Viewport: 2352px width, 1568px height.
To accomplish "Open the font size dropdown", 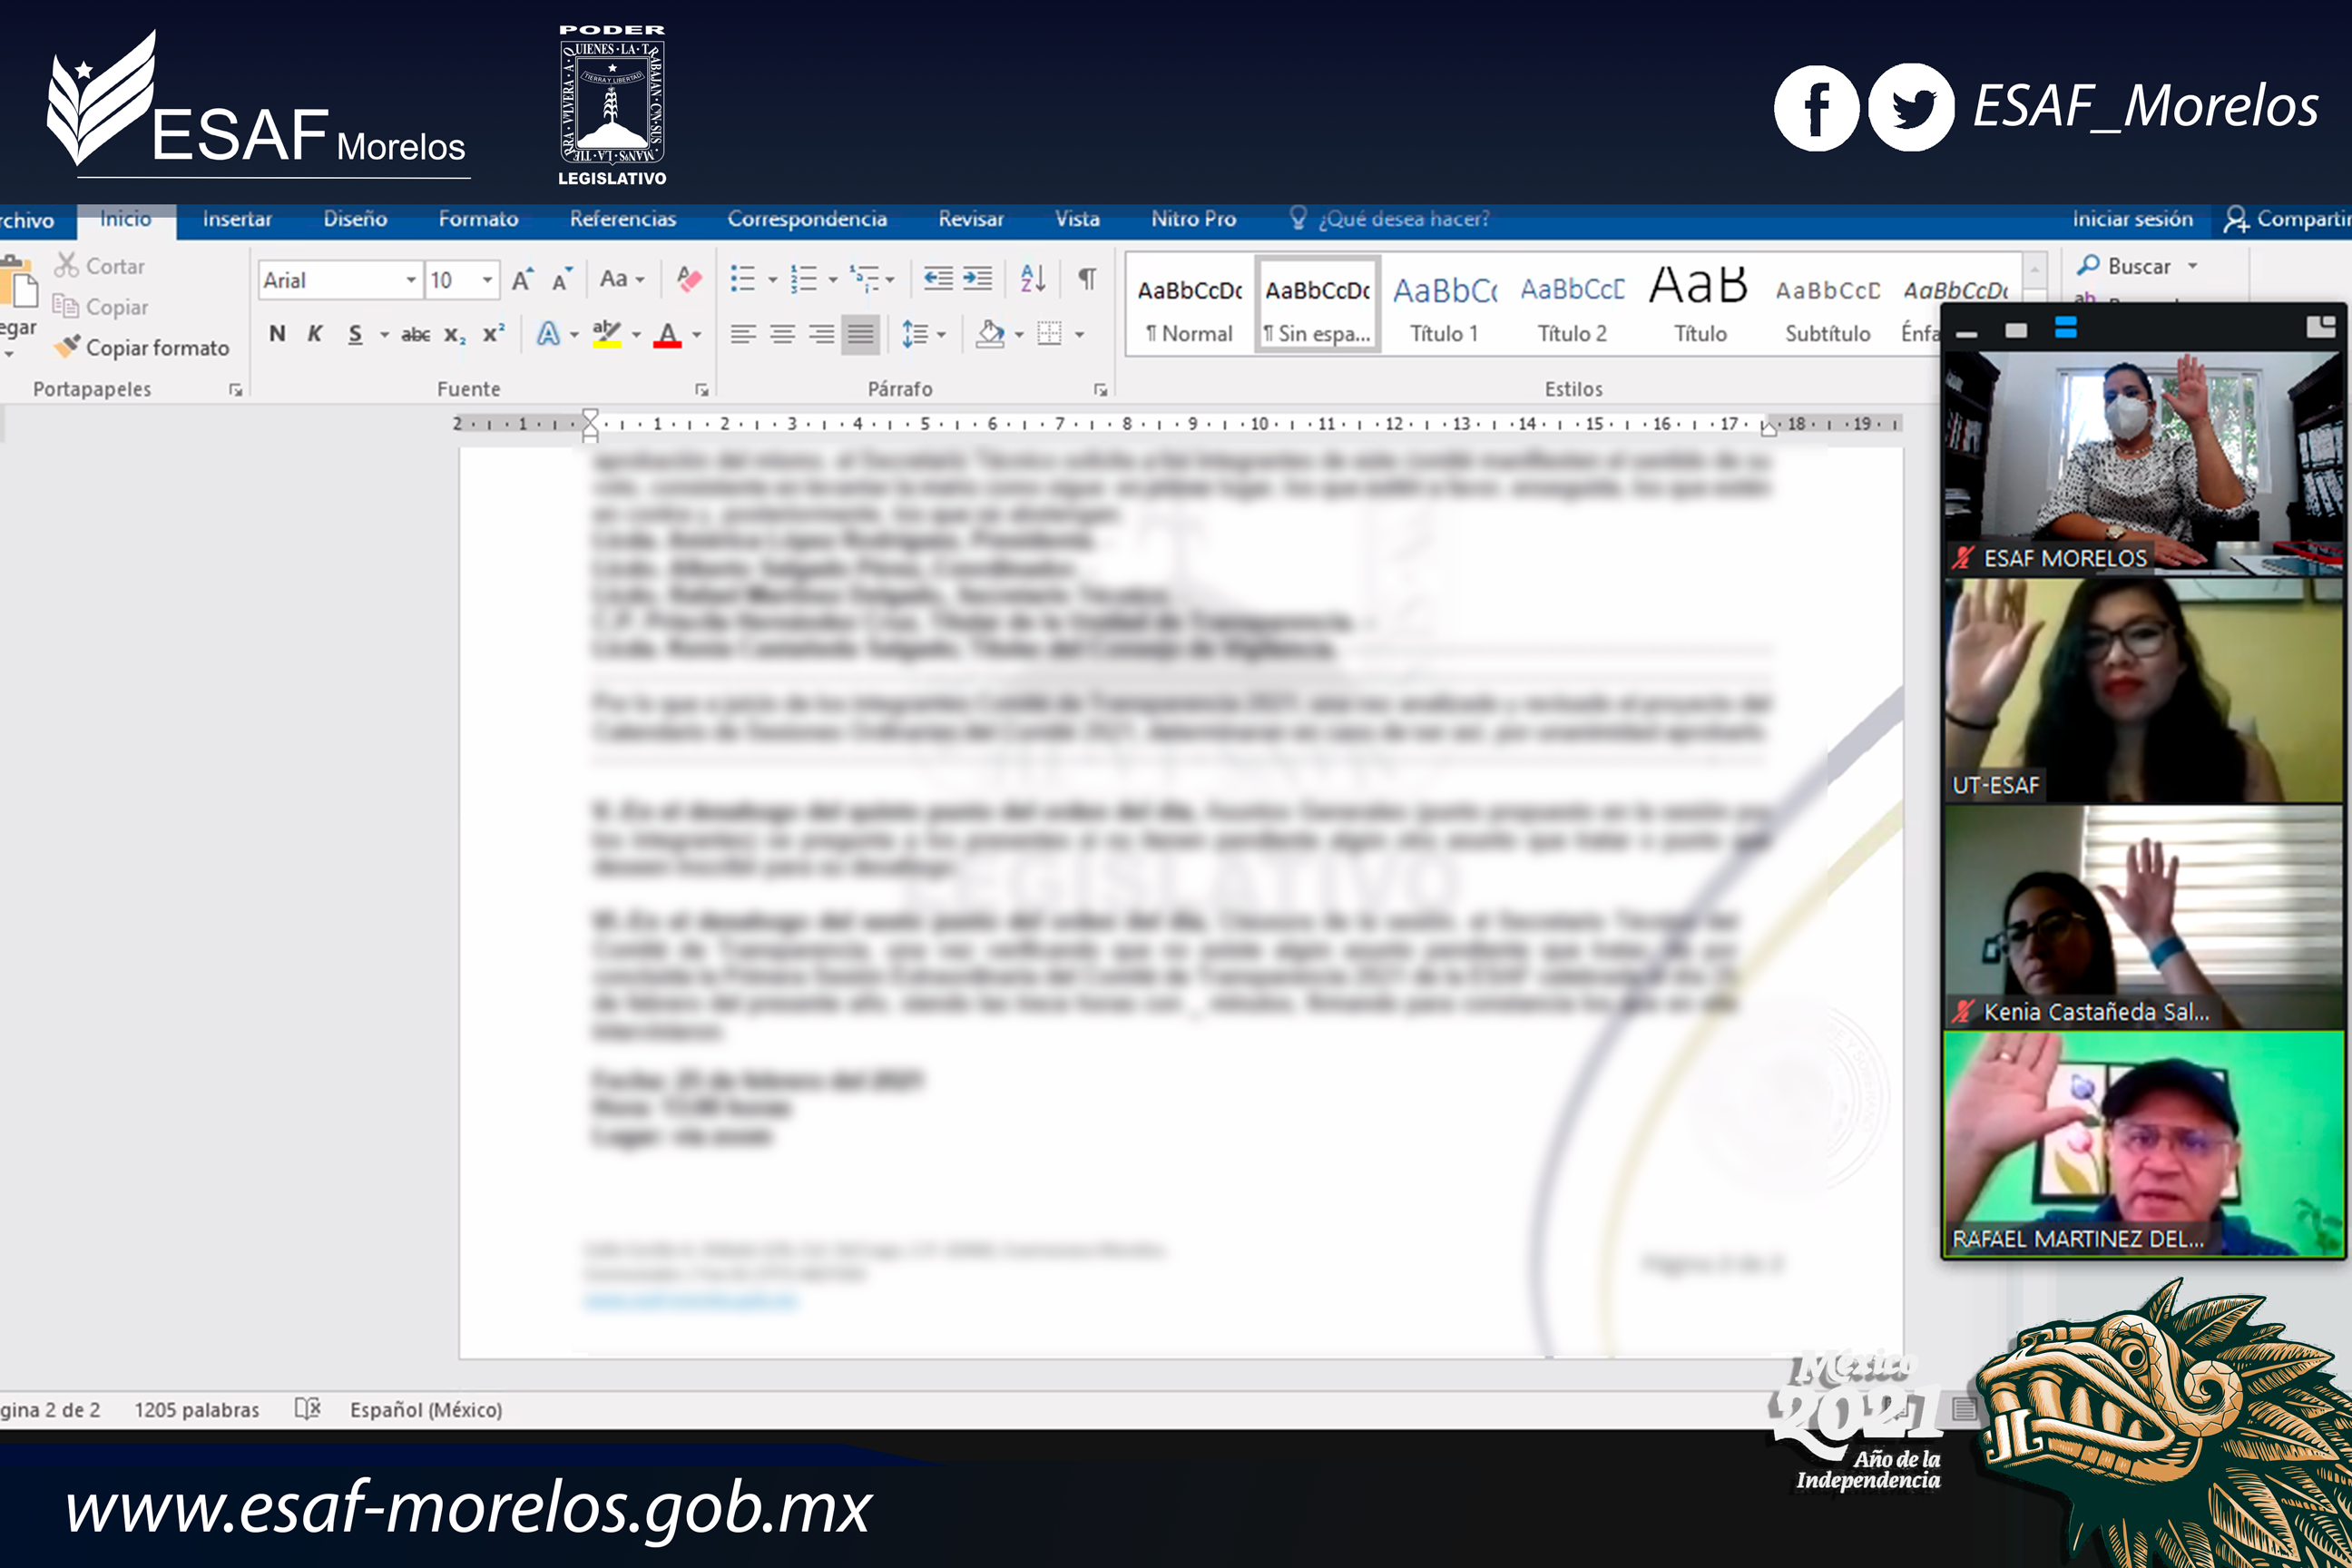I will [x=487, y=280].
